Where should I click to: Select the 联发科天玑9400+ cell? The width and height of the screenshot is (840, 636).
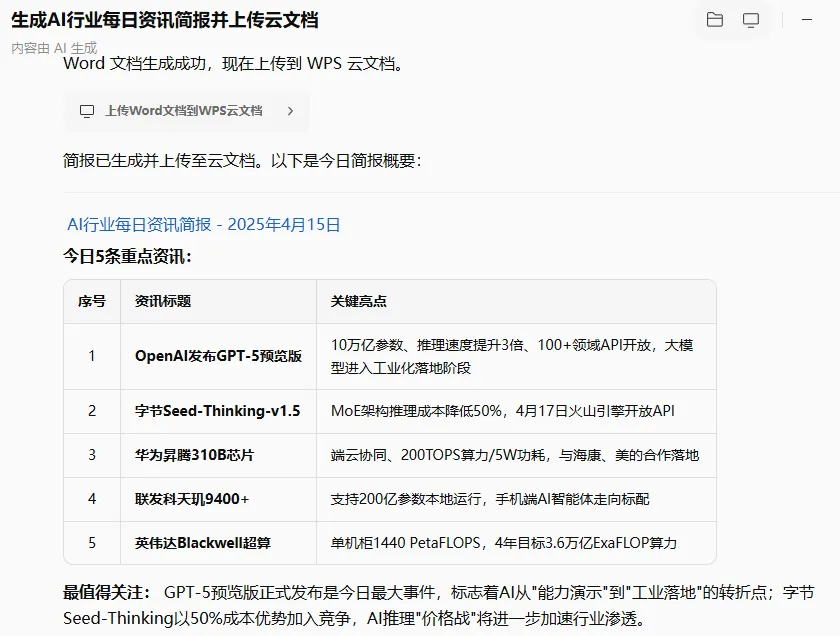[219, 499]
